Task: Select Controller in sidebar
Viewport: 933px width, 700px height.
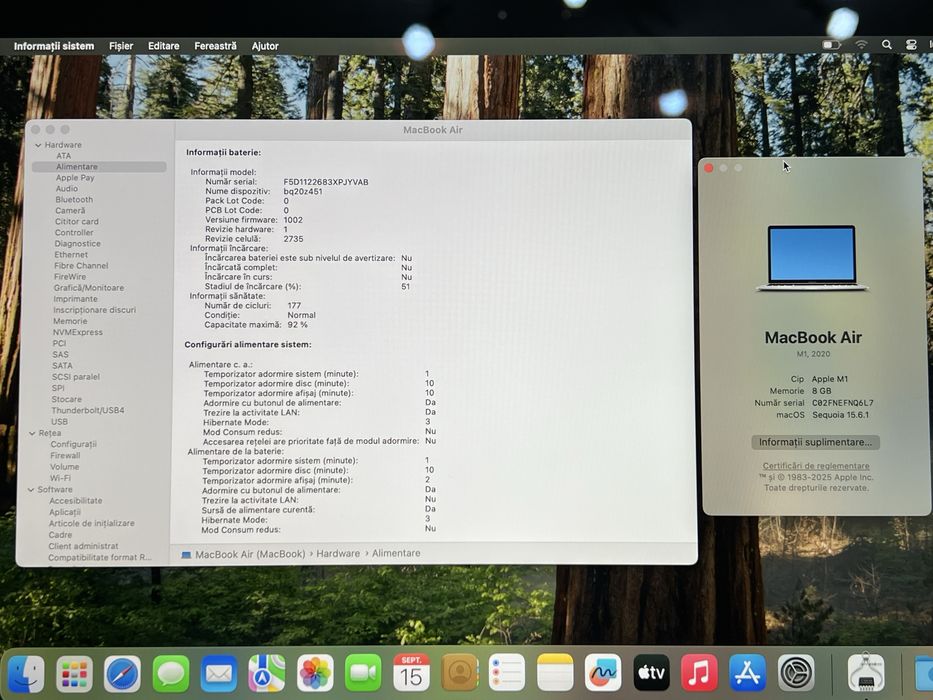Action: point(74,233)
